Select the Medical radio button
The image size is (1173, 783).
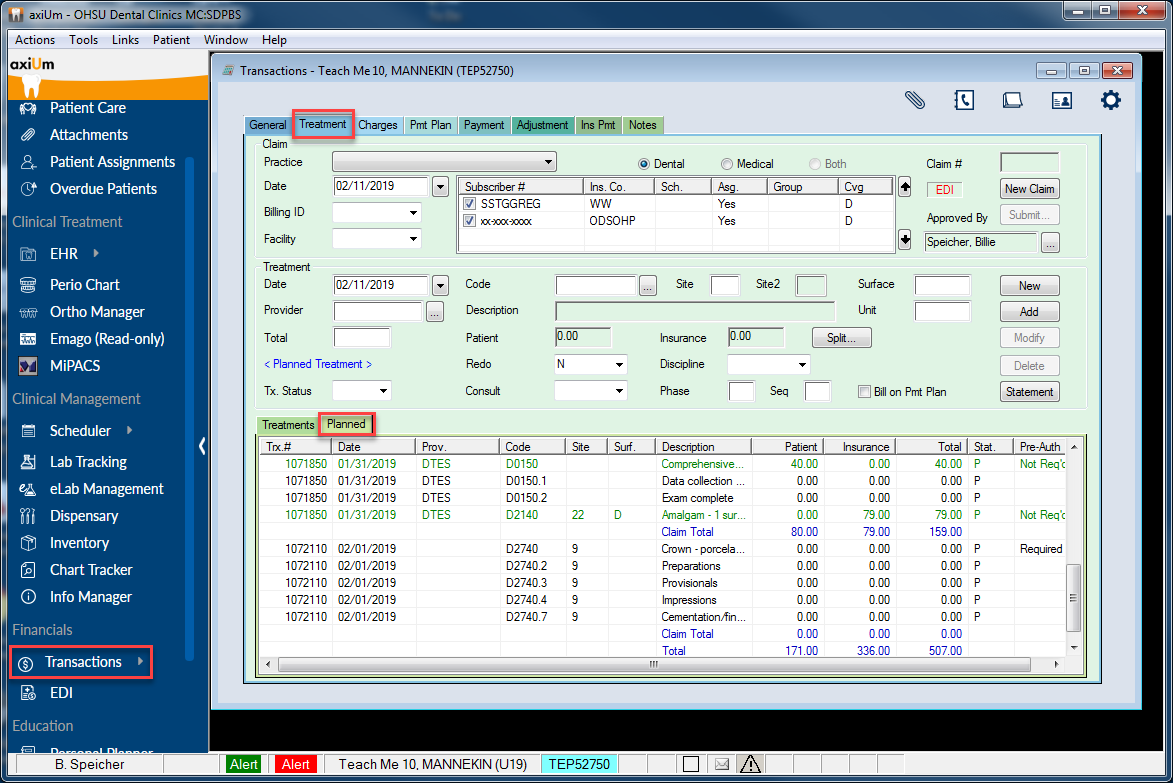pos(726,164)
